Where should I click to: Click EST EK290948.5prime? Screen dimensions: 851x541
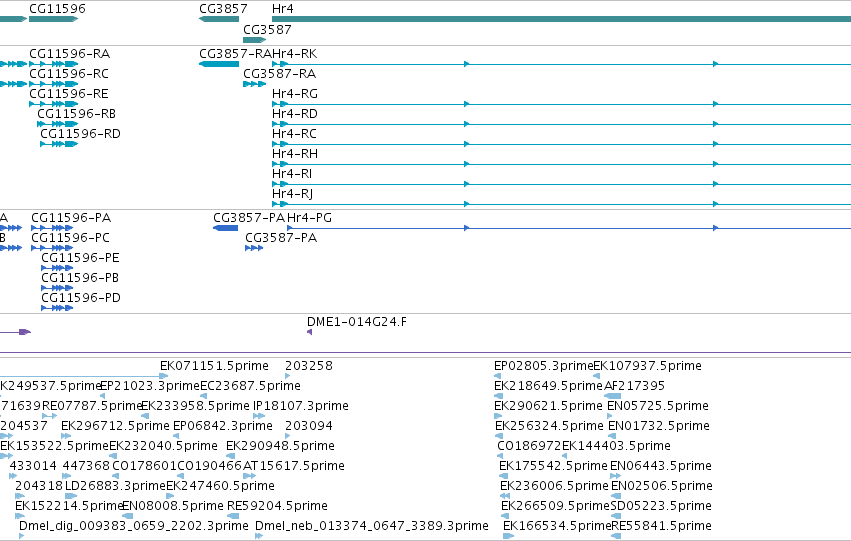pos(281,446)
